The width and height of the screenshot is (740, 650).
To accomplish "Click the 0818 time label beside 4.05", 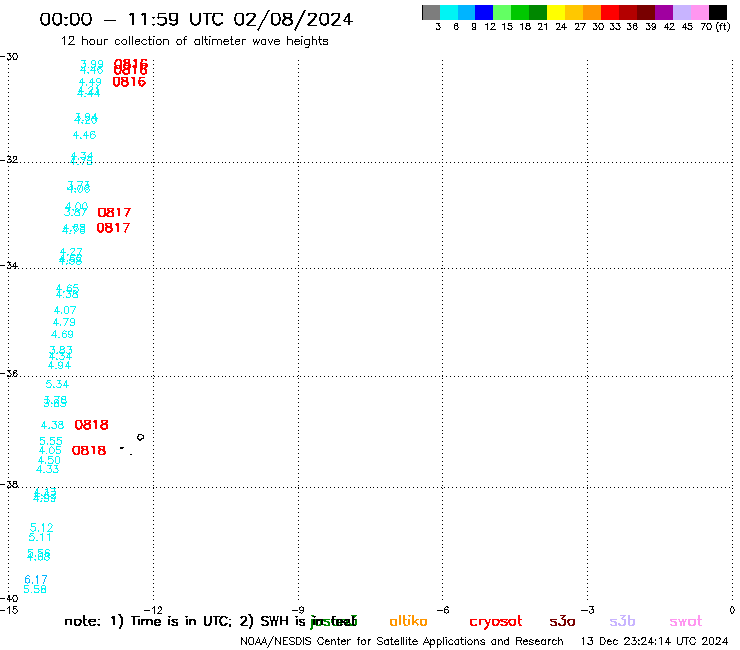I will [x=89, y=450].
